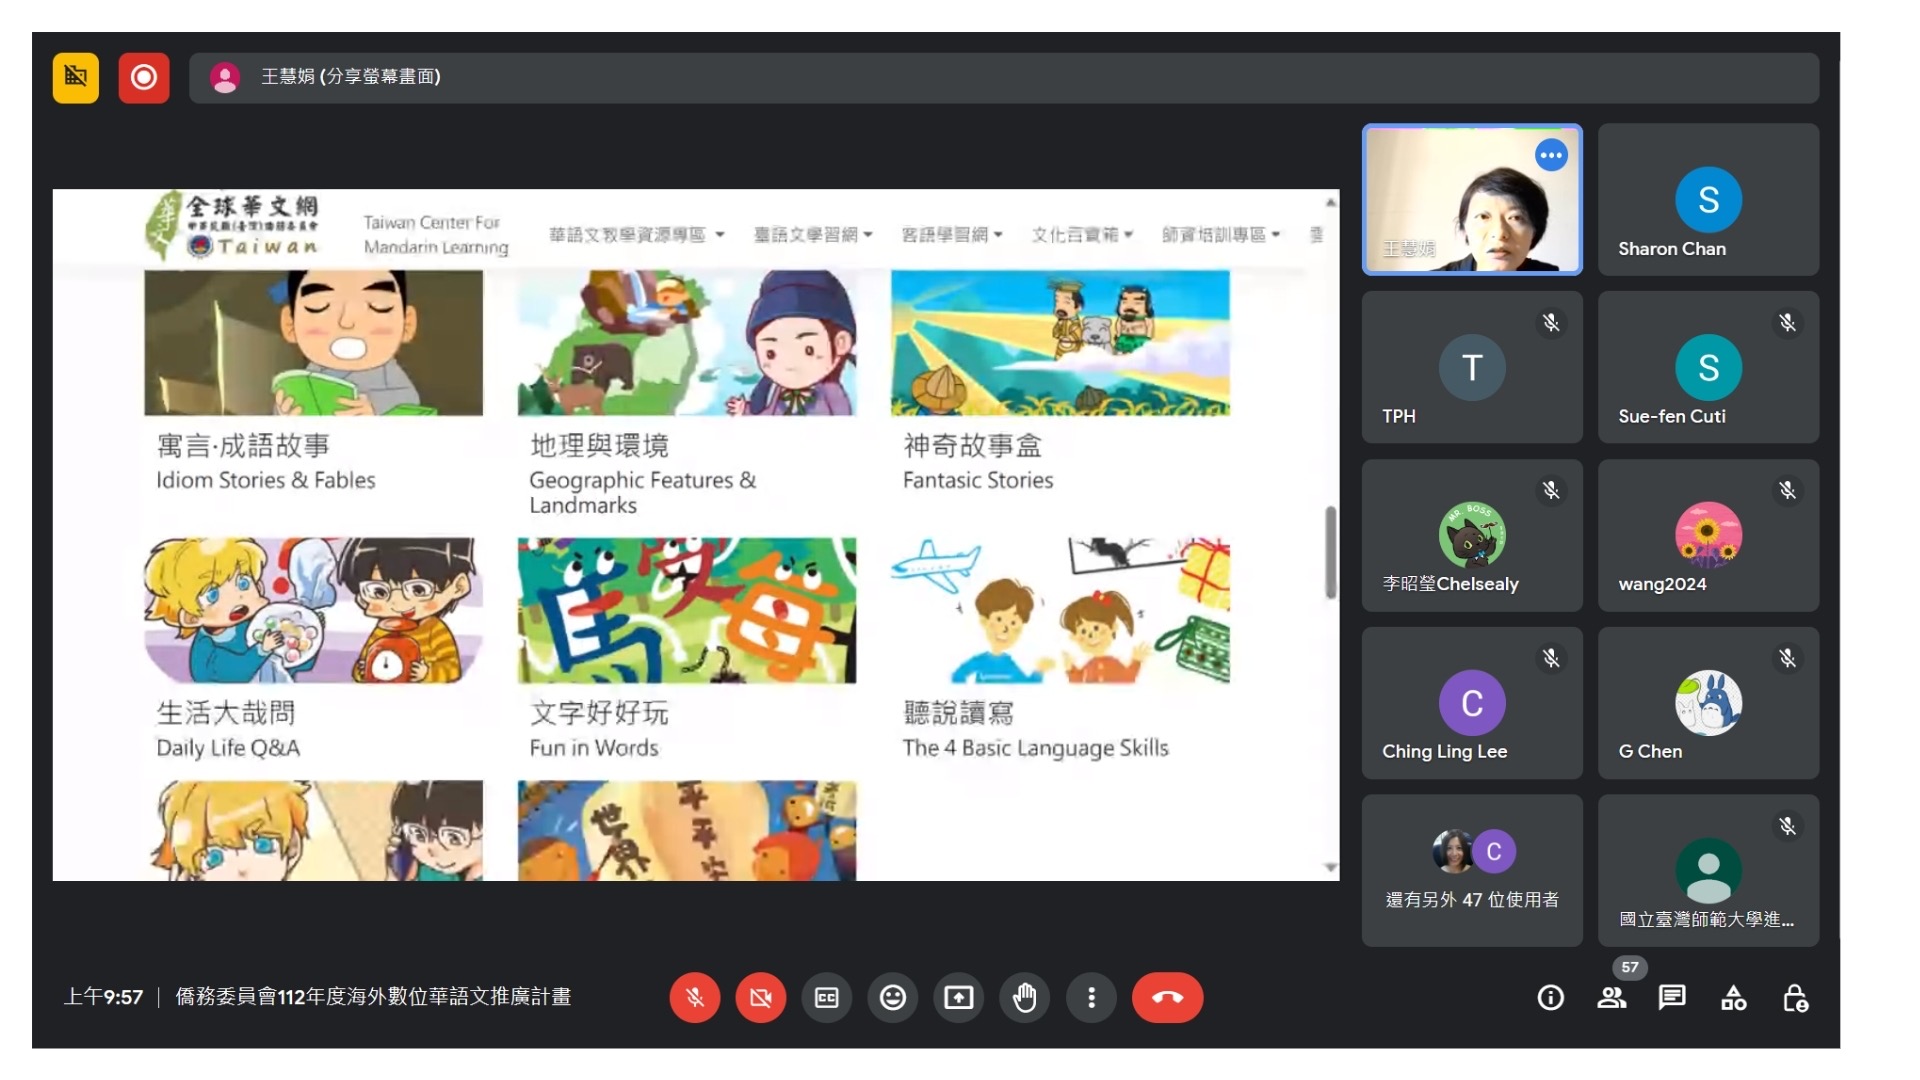Toggle microphone mute button
The width and height of the screenshot is (1920, 1080).
tap(694, 997)
